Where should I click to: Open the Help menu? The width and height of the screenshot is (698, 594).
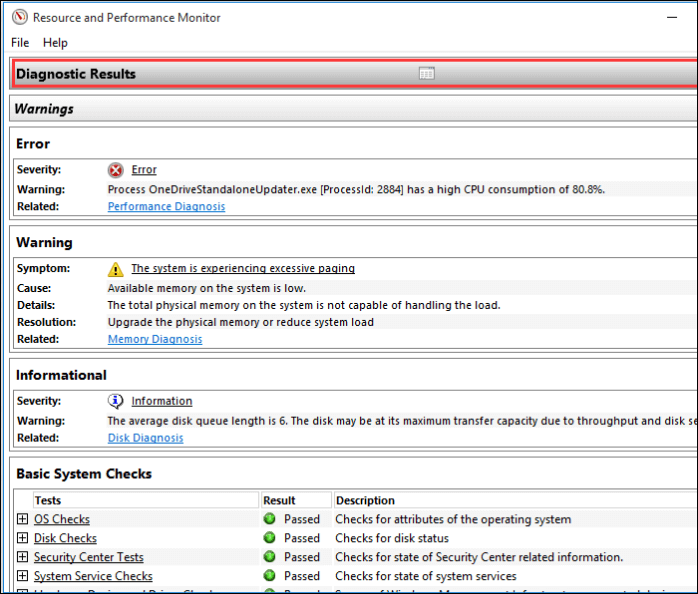pyautogui.click(x=55, y=43)
